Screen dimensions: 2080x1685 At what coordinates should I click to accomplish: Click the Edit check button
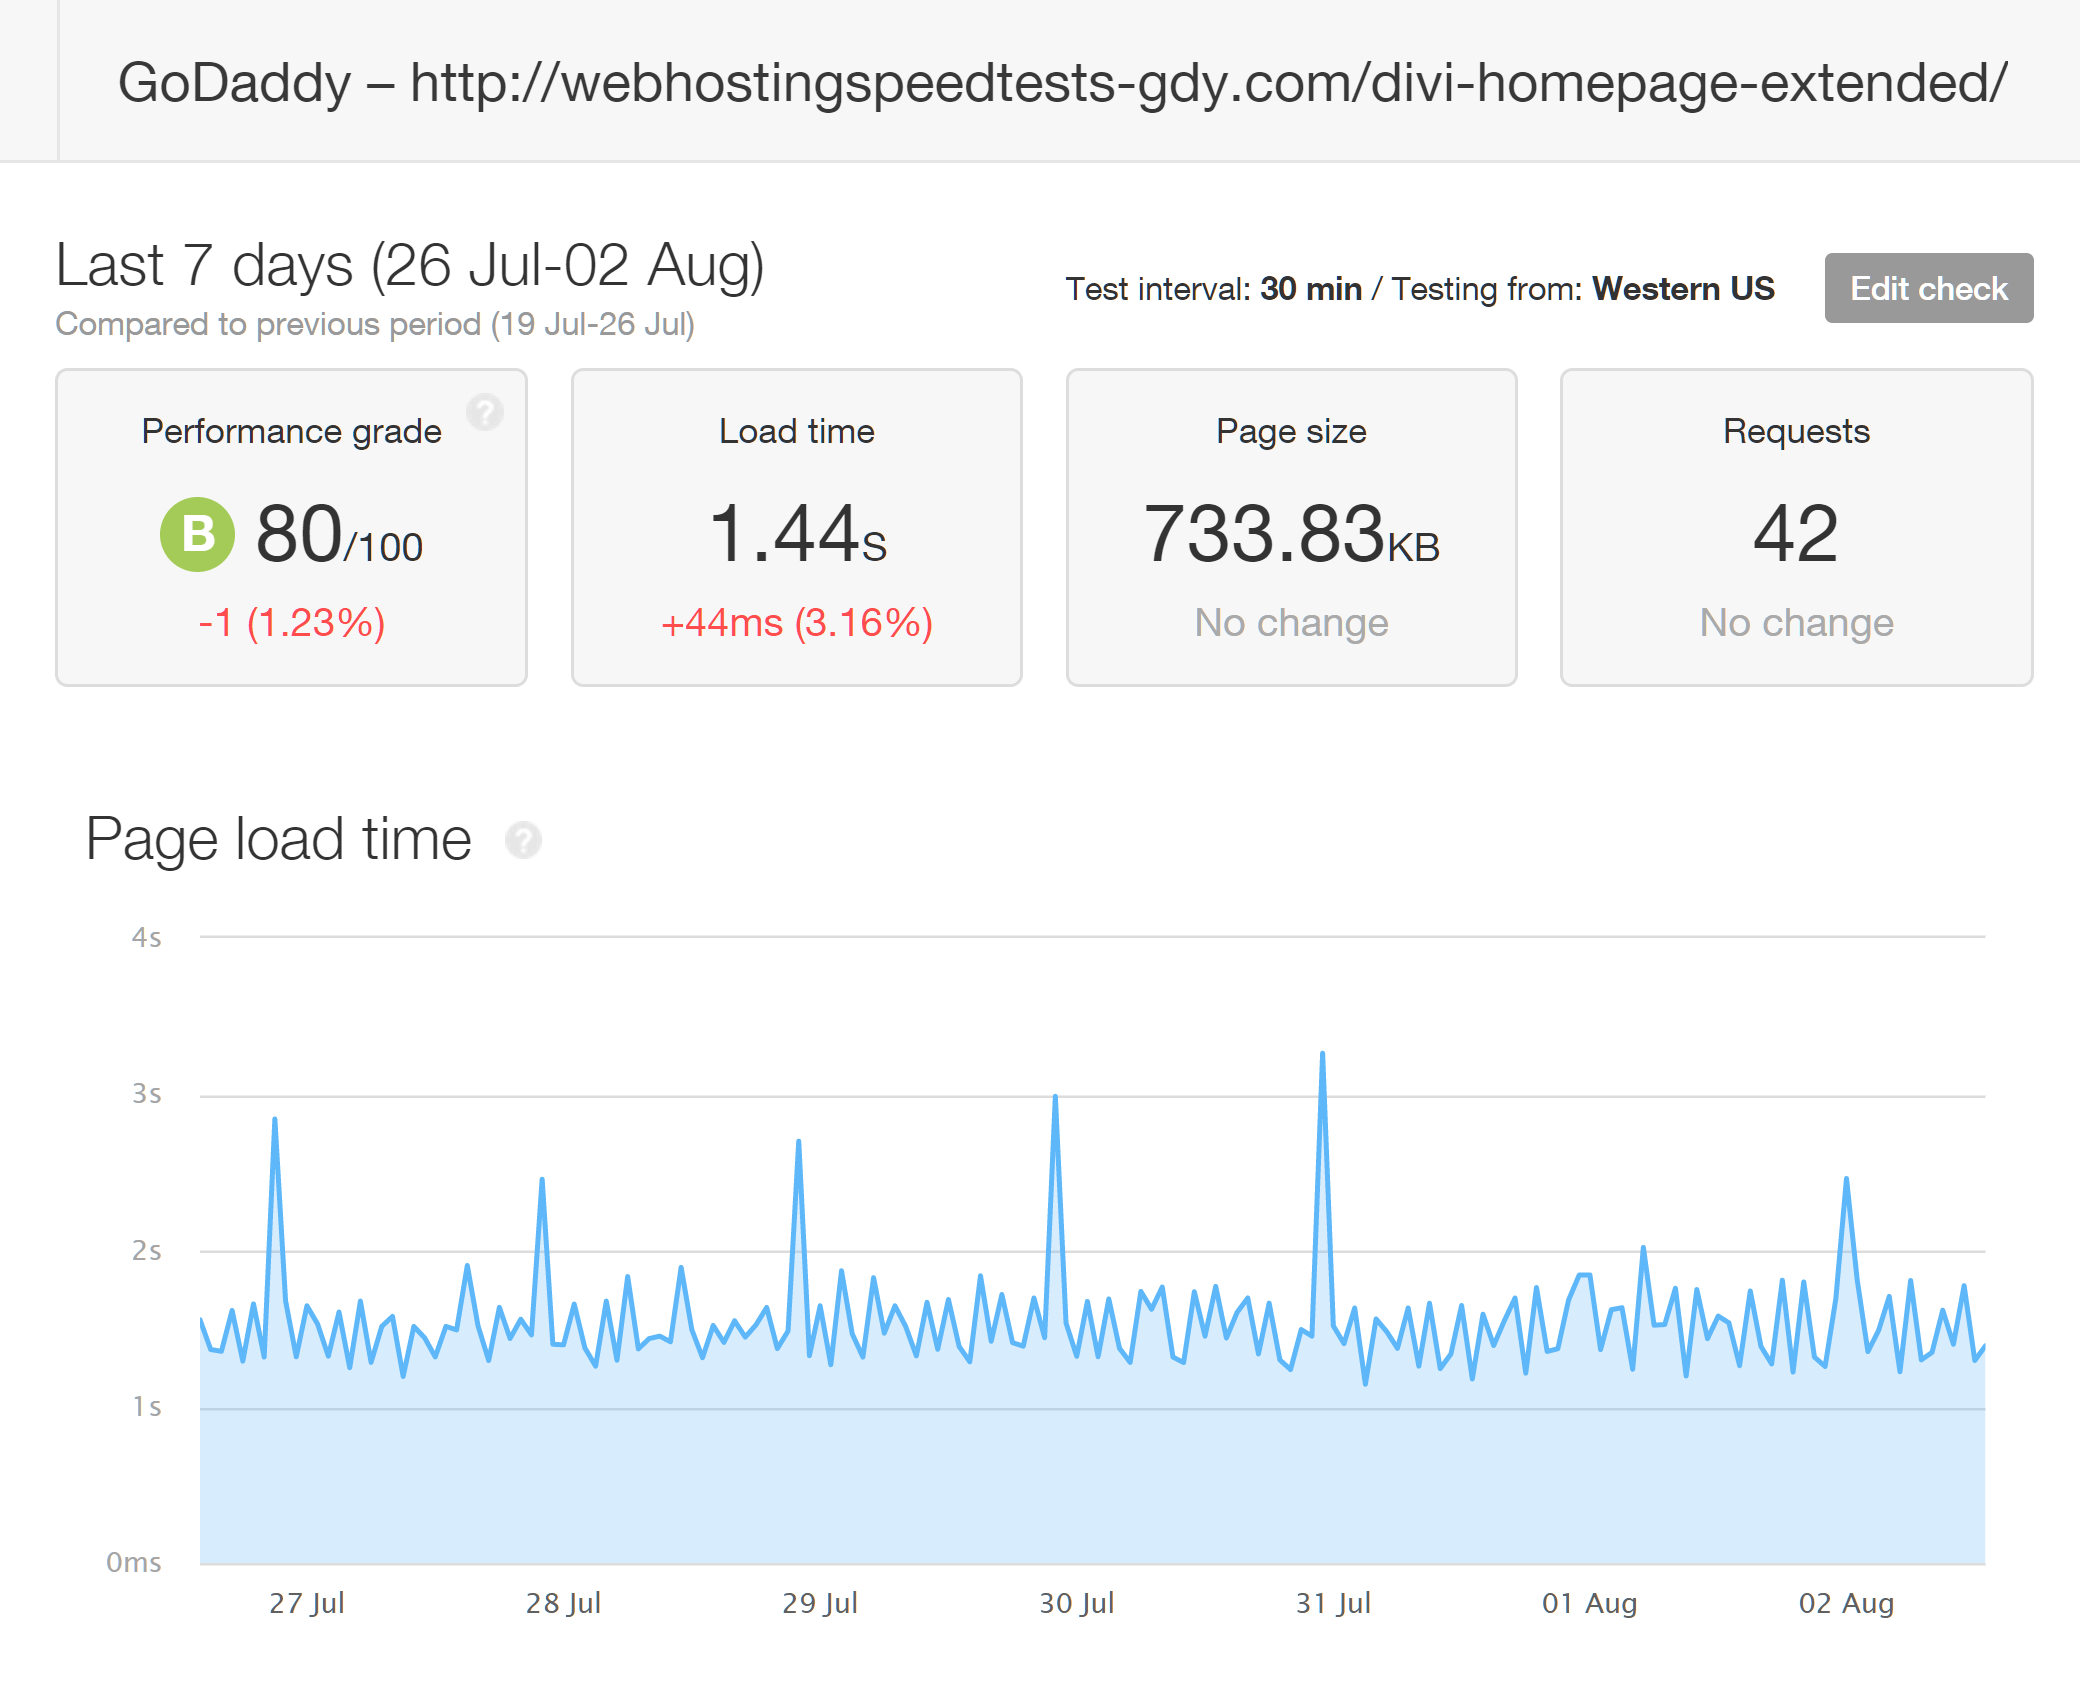click(x=1928, y=288)
